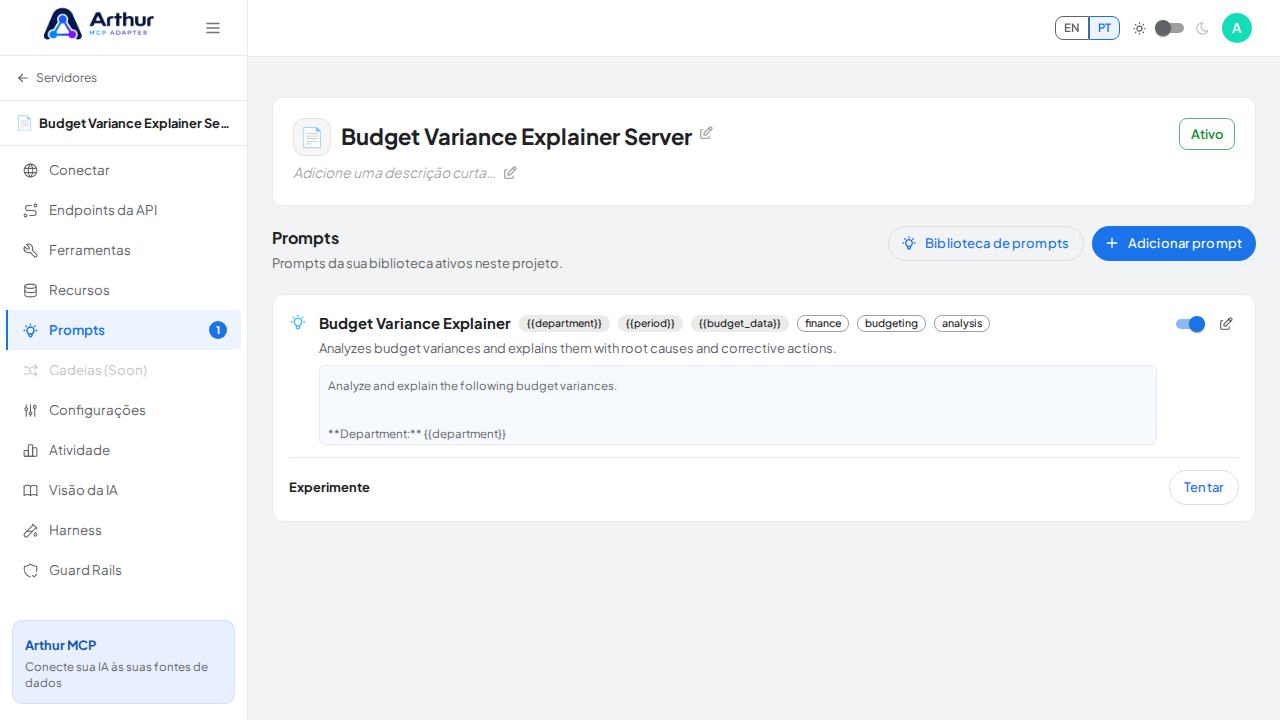Image resolution: width=1280 pixels, height=720 pixels.
Task: Click the Arthur MCP Adapter logo
Action: tap(99, 24)
